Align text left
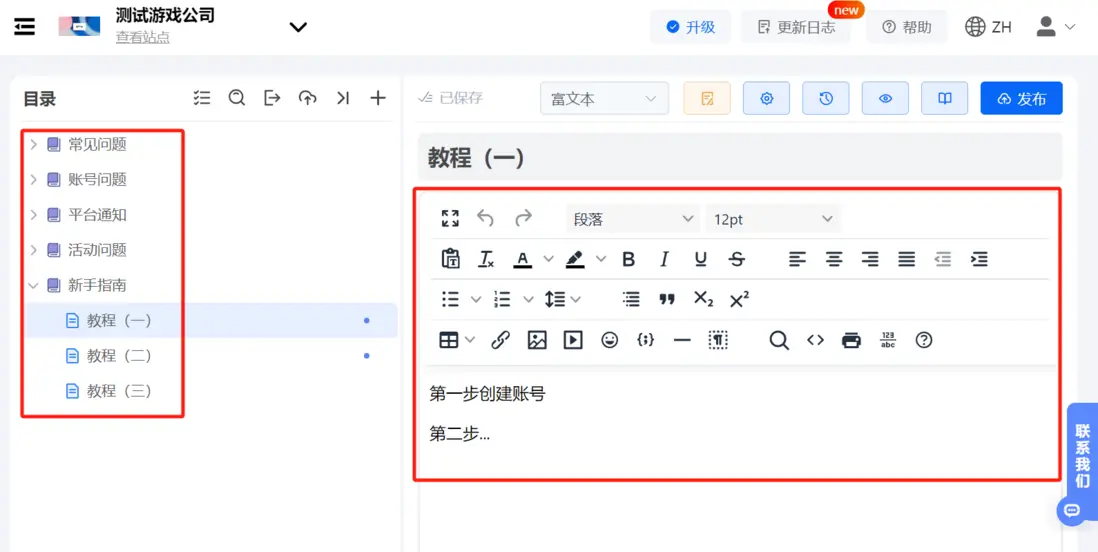Screen dimensions: 1098x552 pyautogui.click(x=797, y=259)
